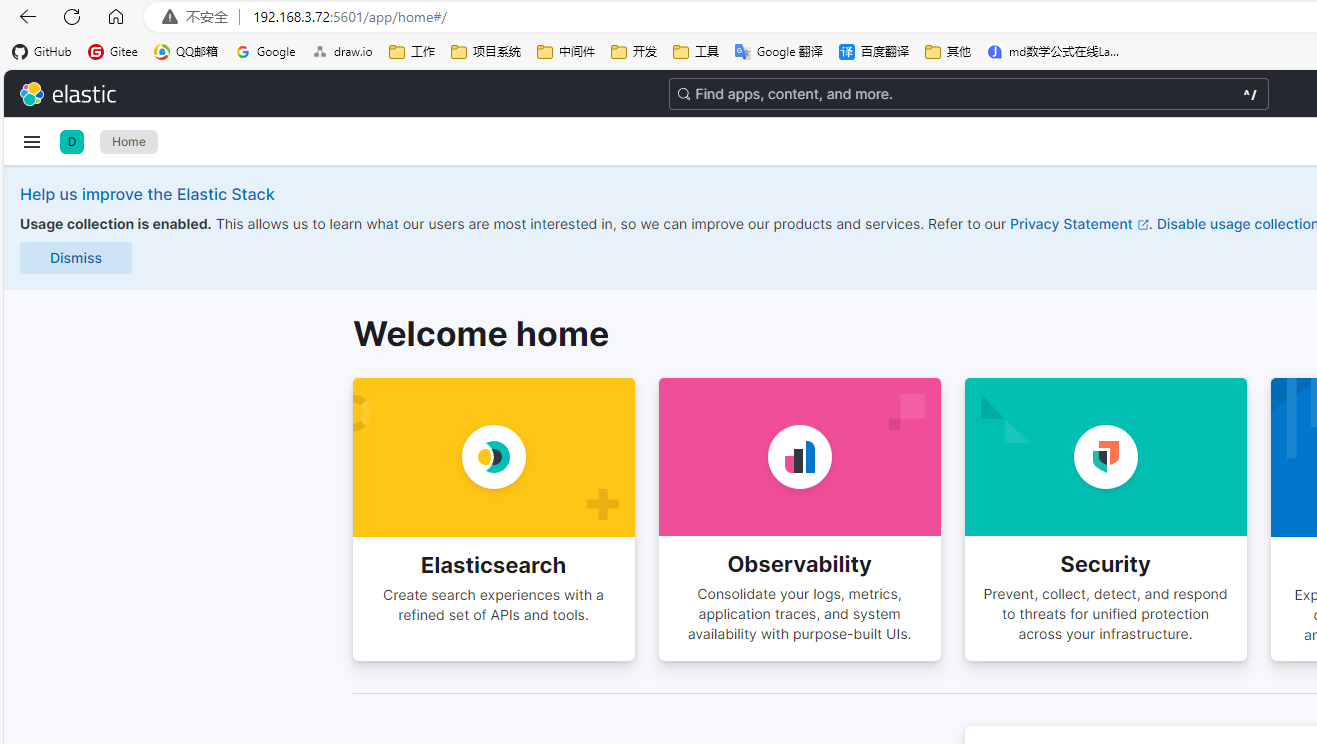Click the '不安全' security label
1317x744 pixels.
207,17
